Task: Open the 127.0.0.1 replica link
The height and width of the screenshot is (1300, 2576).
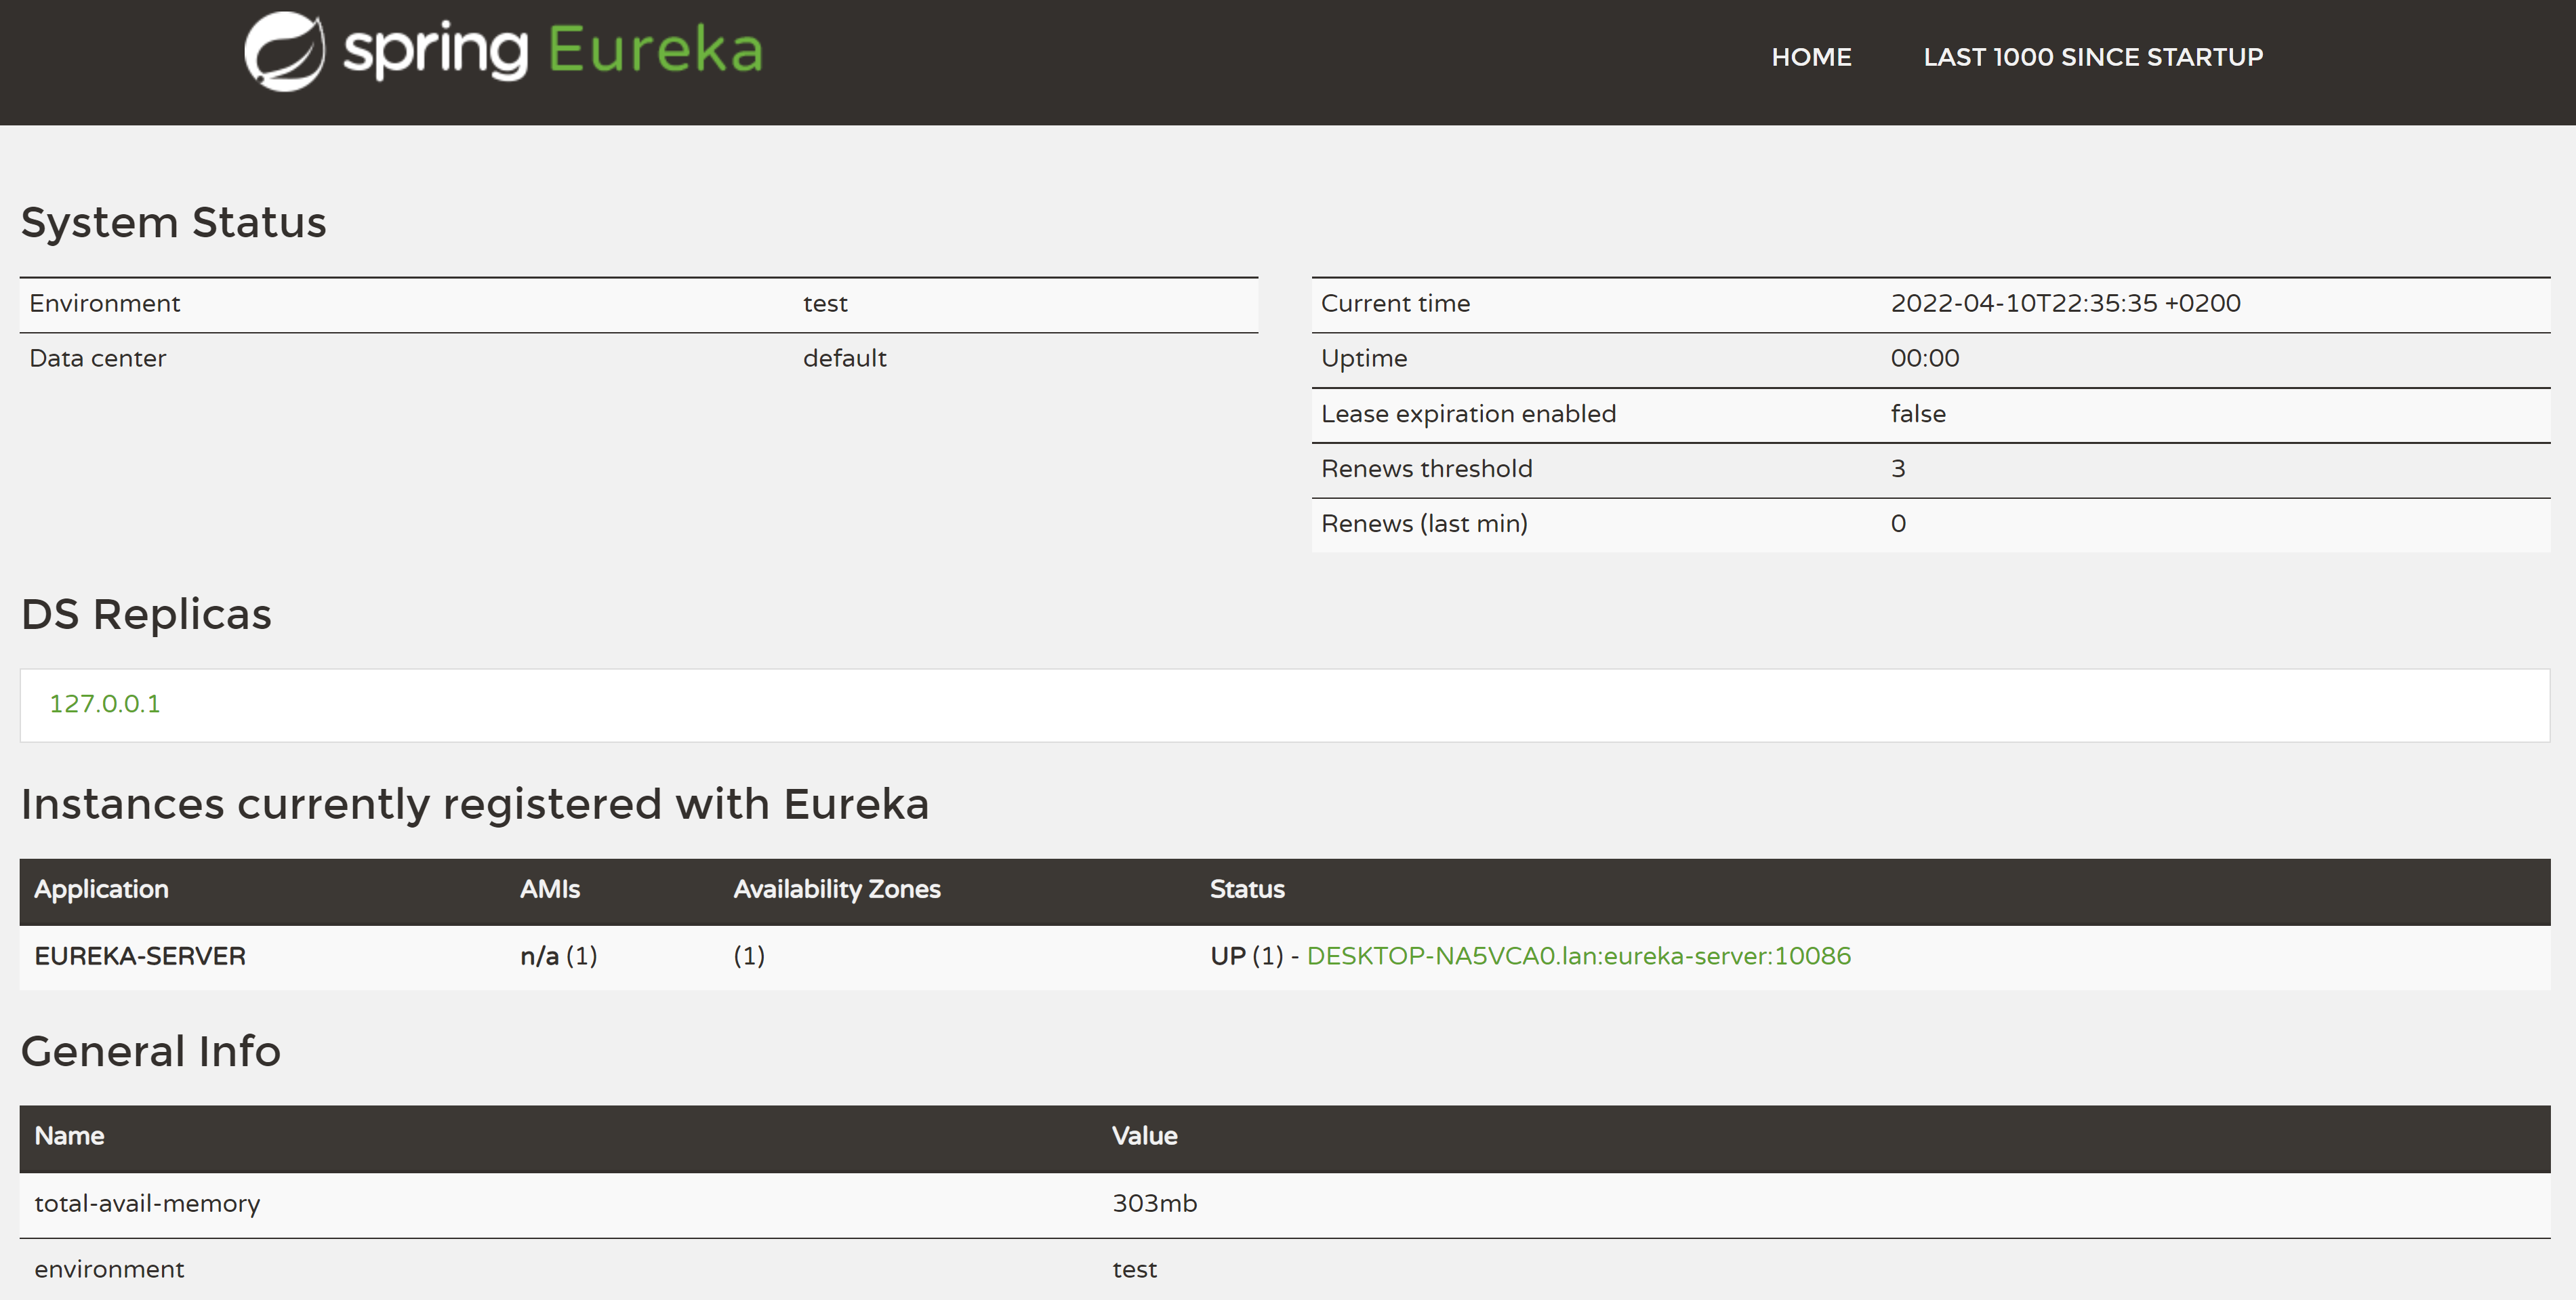Action: pos(105,704)
